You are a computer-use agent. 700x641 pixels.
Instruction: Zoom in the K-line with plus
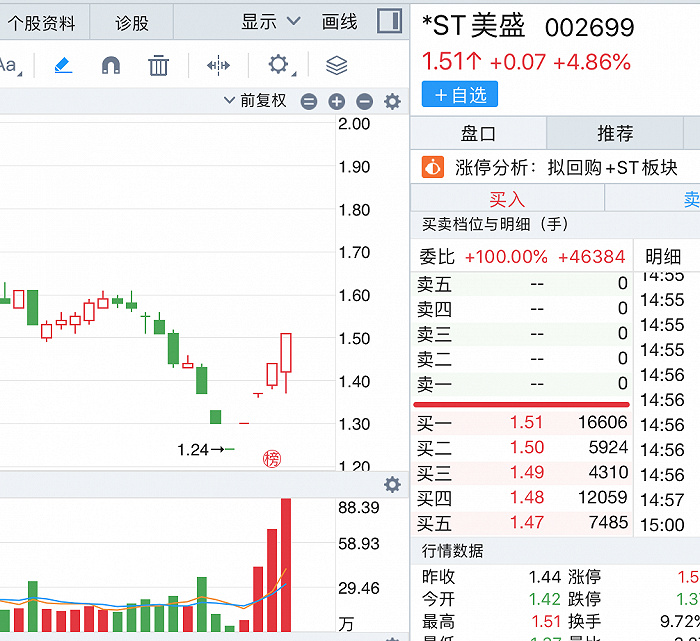[x=337, y=101]
